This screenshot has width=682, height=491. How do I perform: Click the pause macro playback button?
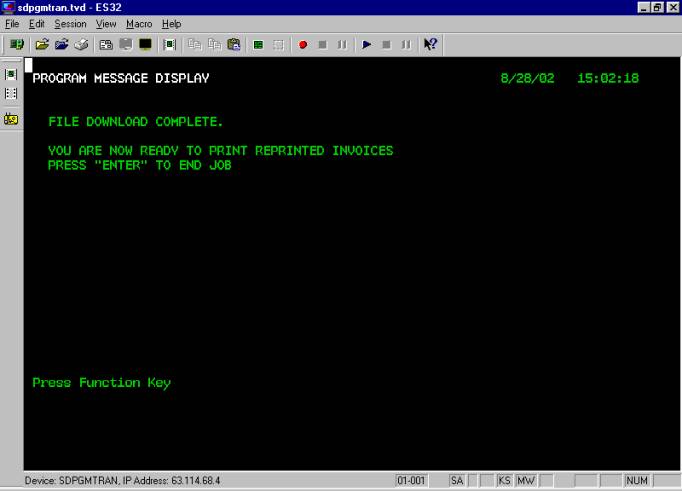pyautogui.click(x=406, y=44)
